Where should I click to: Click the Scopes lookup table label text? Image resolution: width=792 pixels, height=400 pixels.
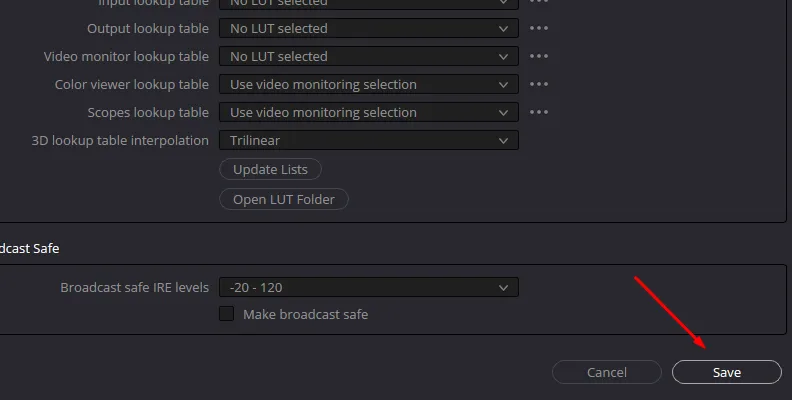point(148,112)
